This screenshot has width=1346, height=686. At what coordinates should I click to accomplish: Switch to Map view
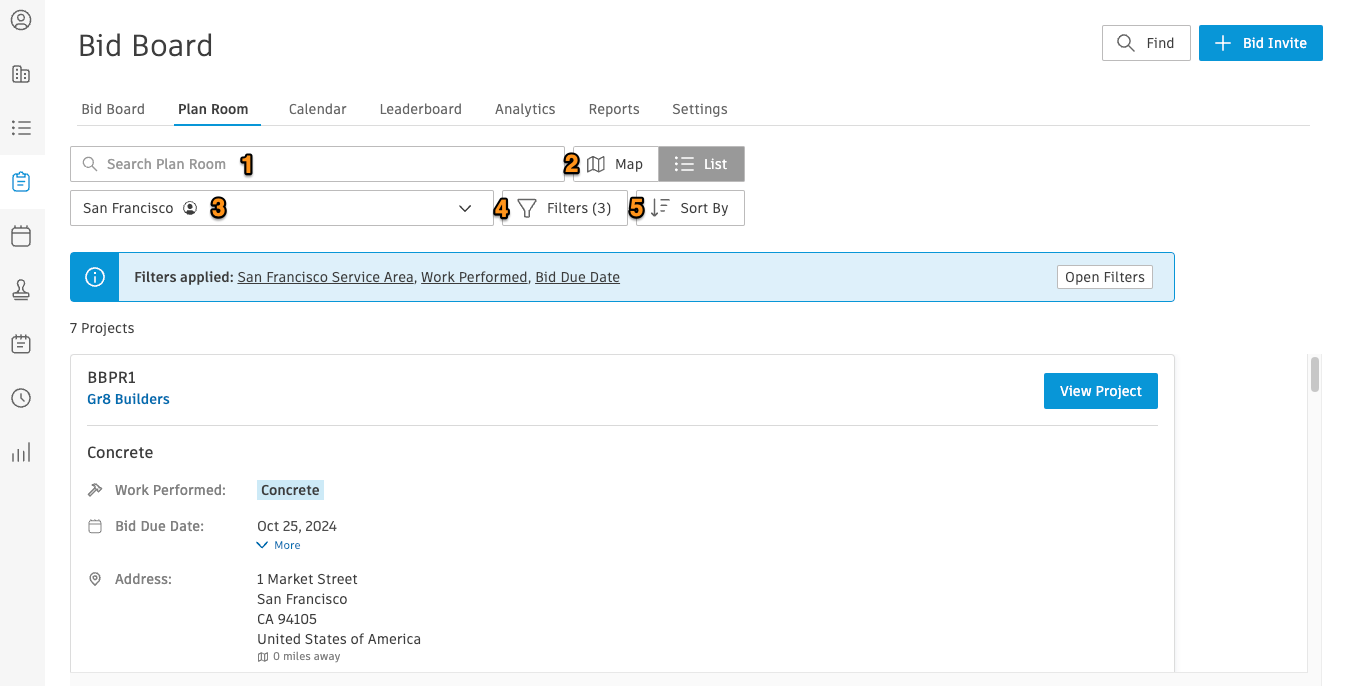614,163
